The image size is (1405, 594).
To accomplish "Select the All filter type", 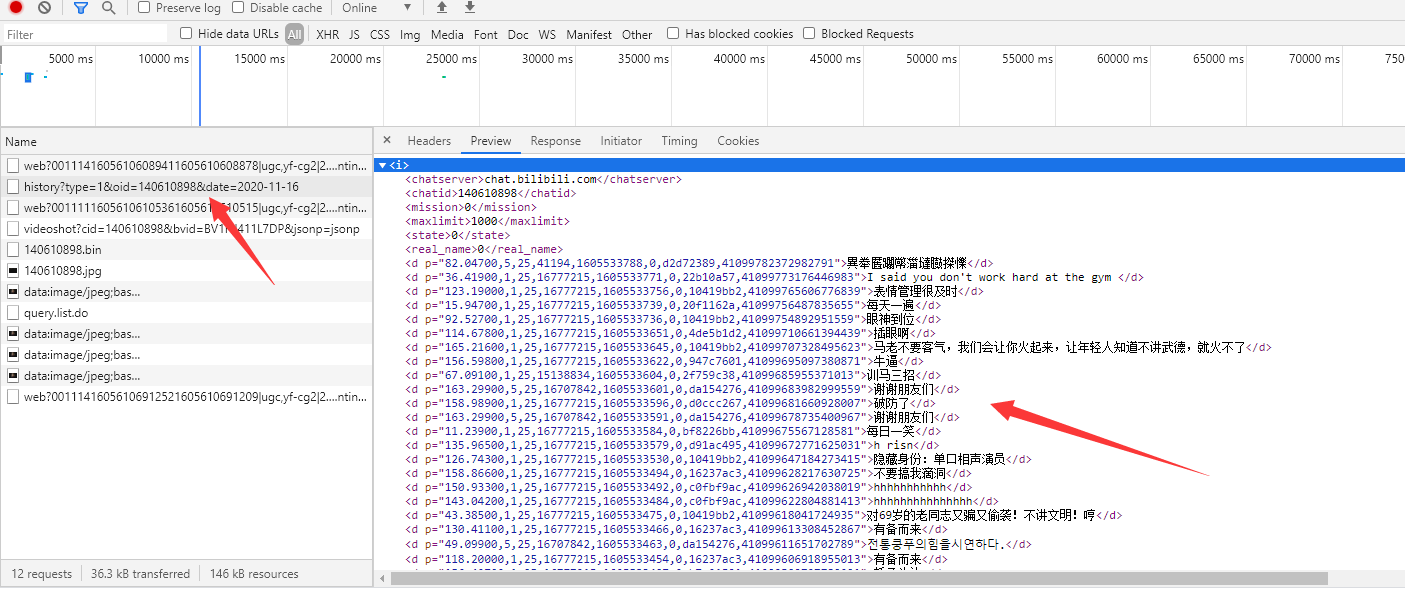I will 294,34.
